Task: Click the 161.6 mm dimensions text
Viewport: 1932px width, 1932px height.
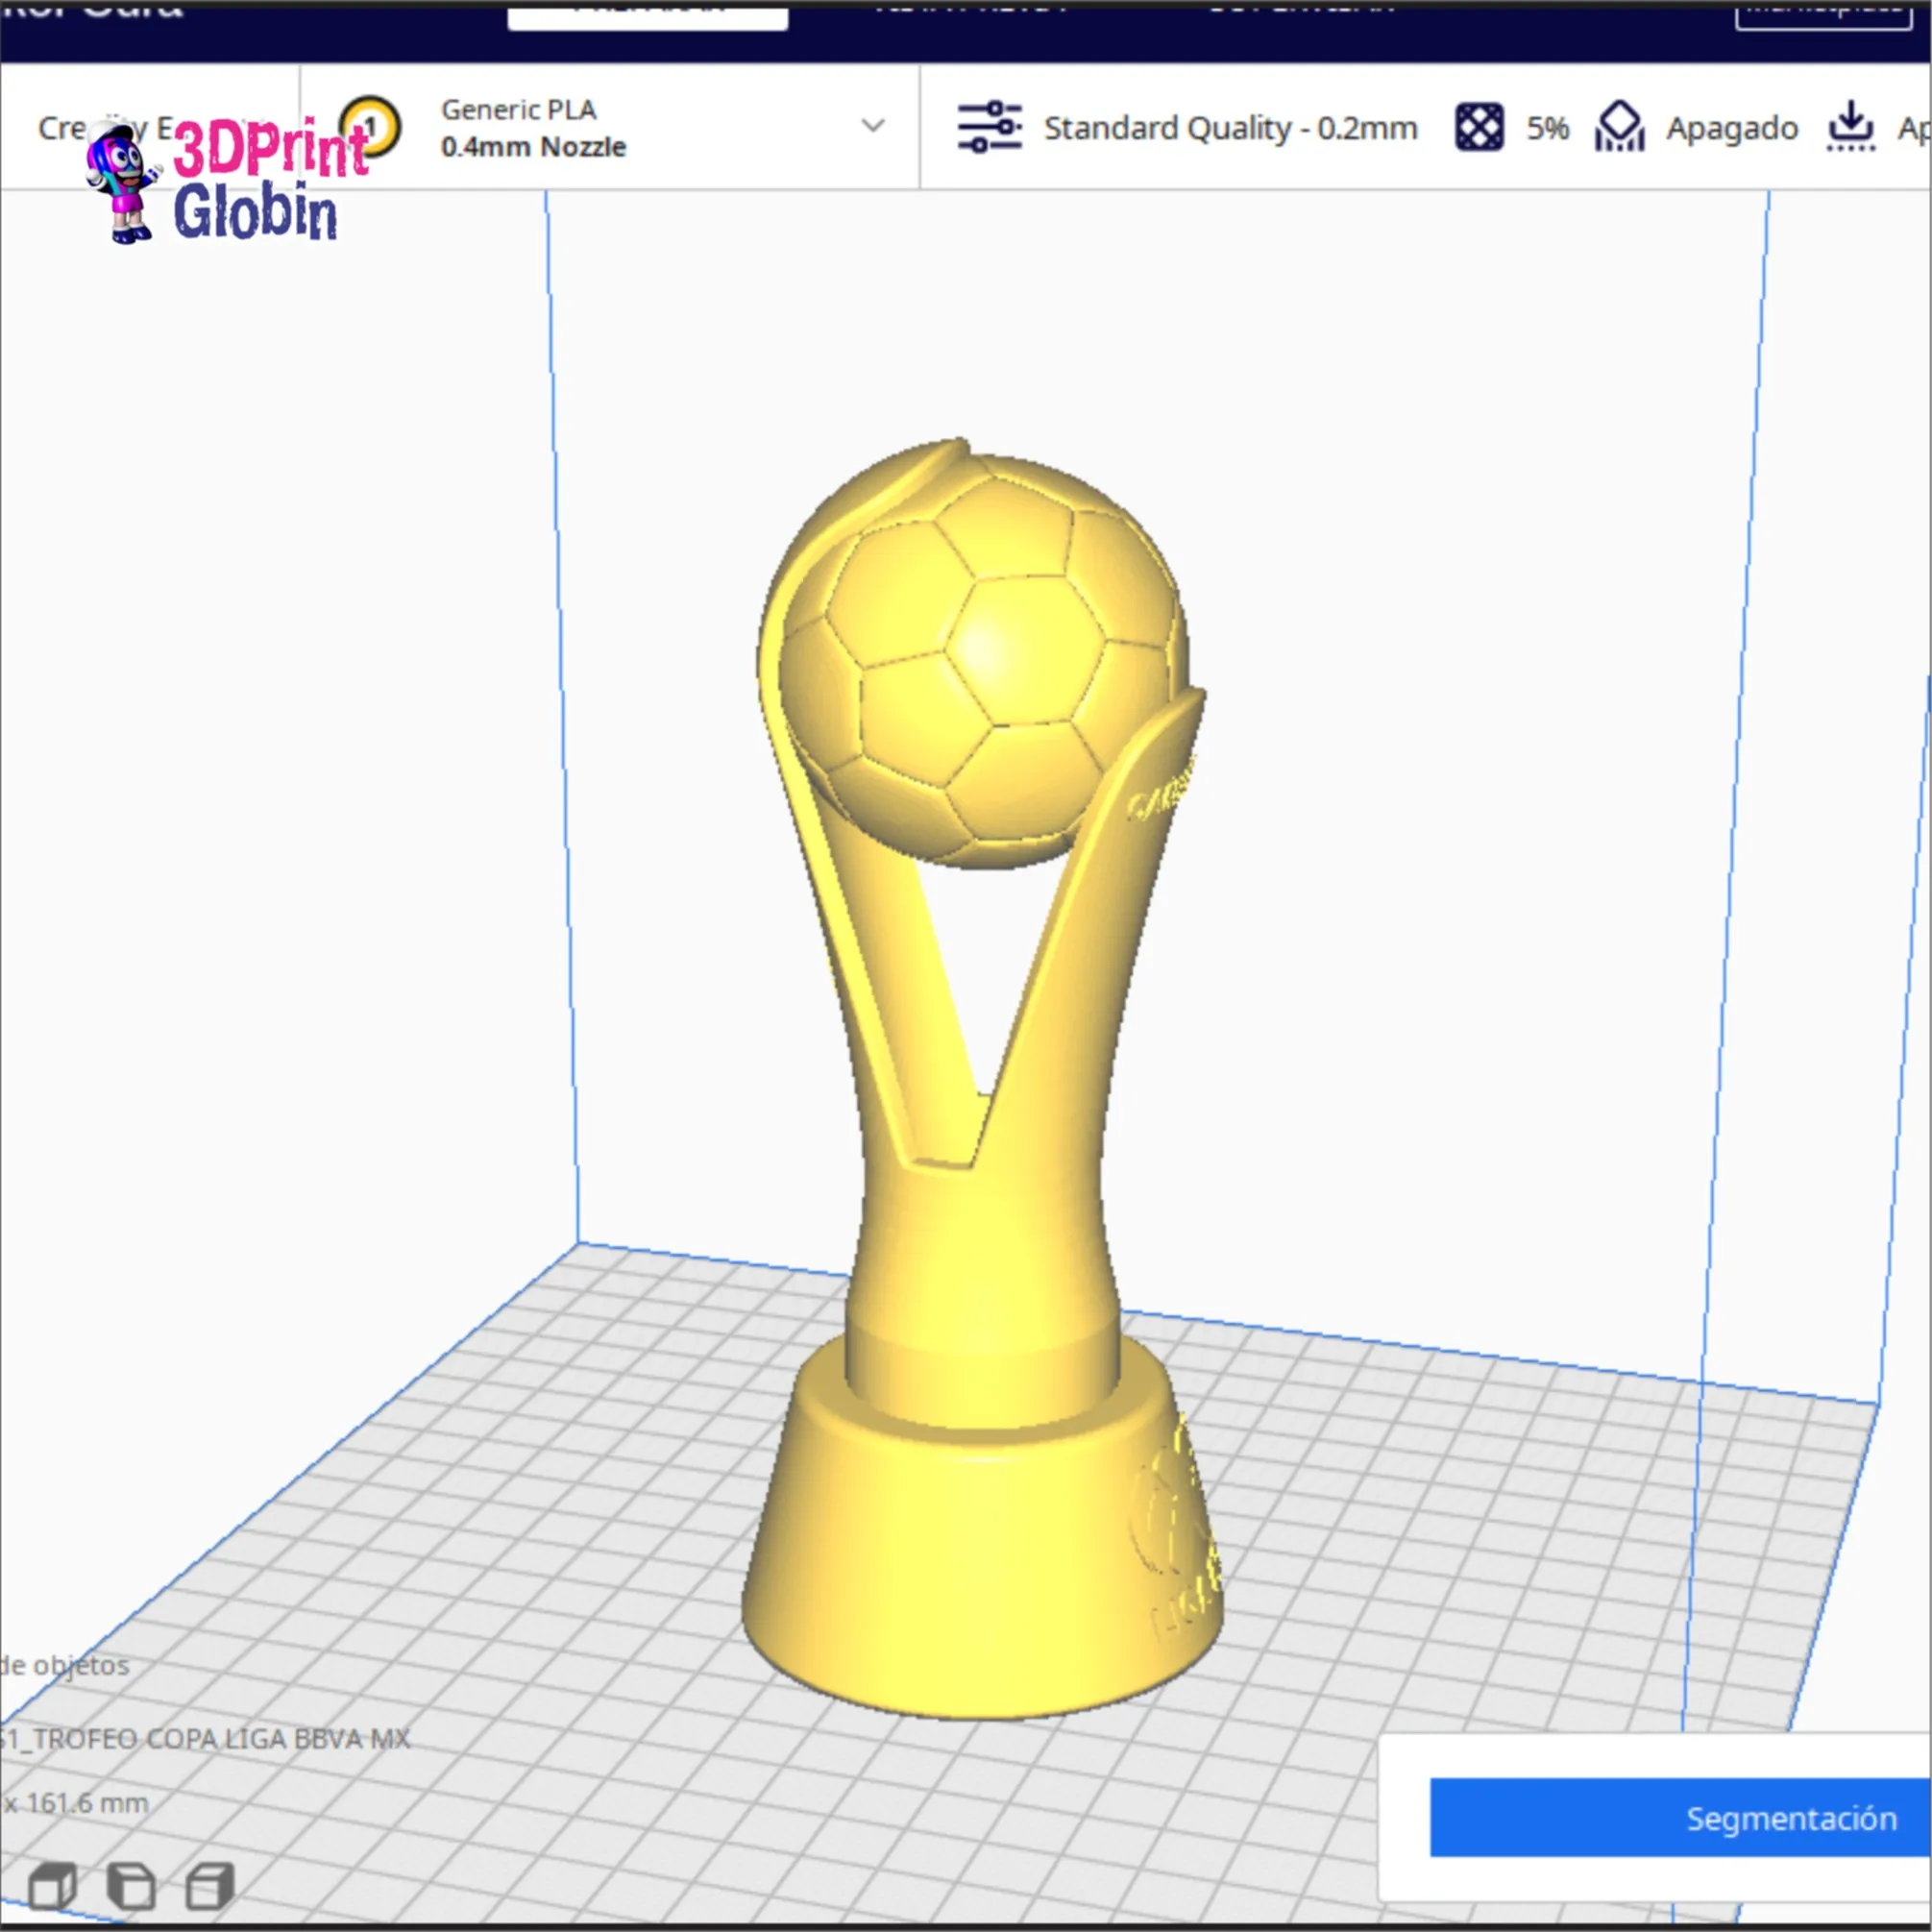Action: [x=76, y=1802]
